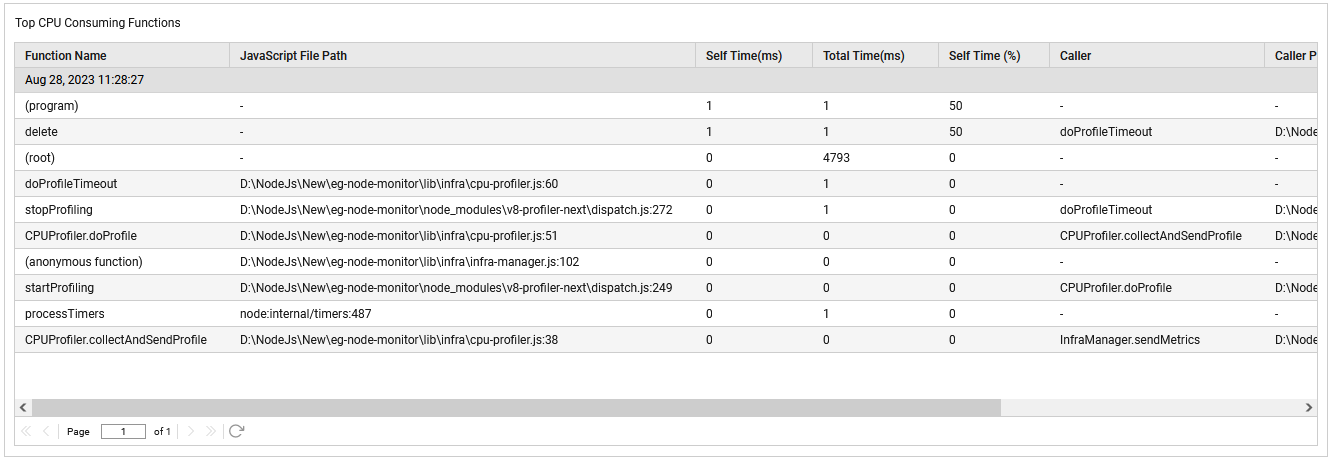
Task: Select the stopProfiling function row
Action: pyautogui.click(x=666, y=210)
